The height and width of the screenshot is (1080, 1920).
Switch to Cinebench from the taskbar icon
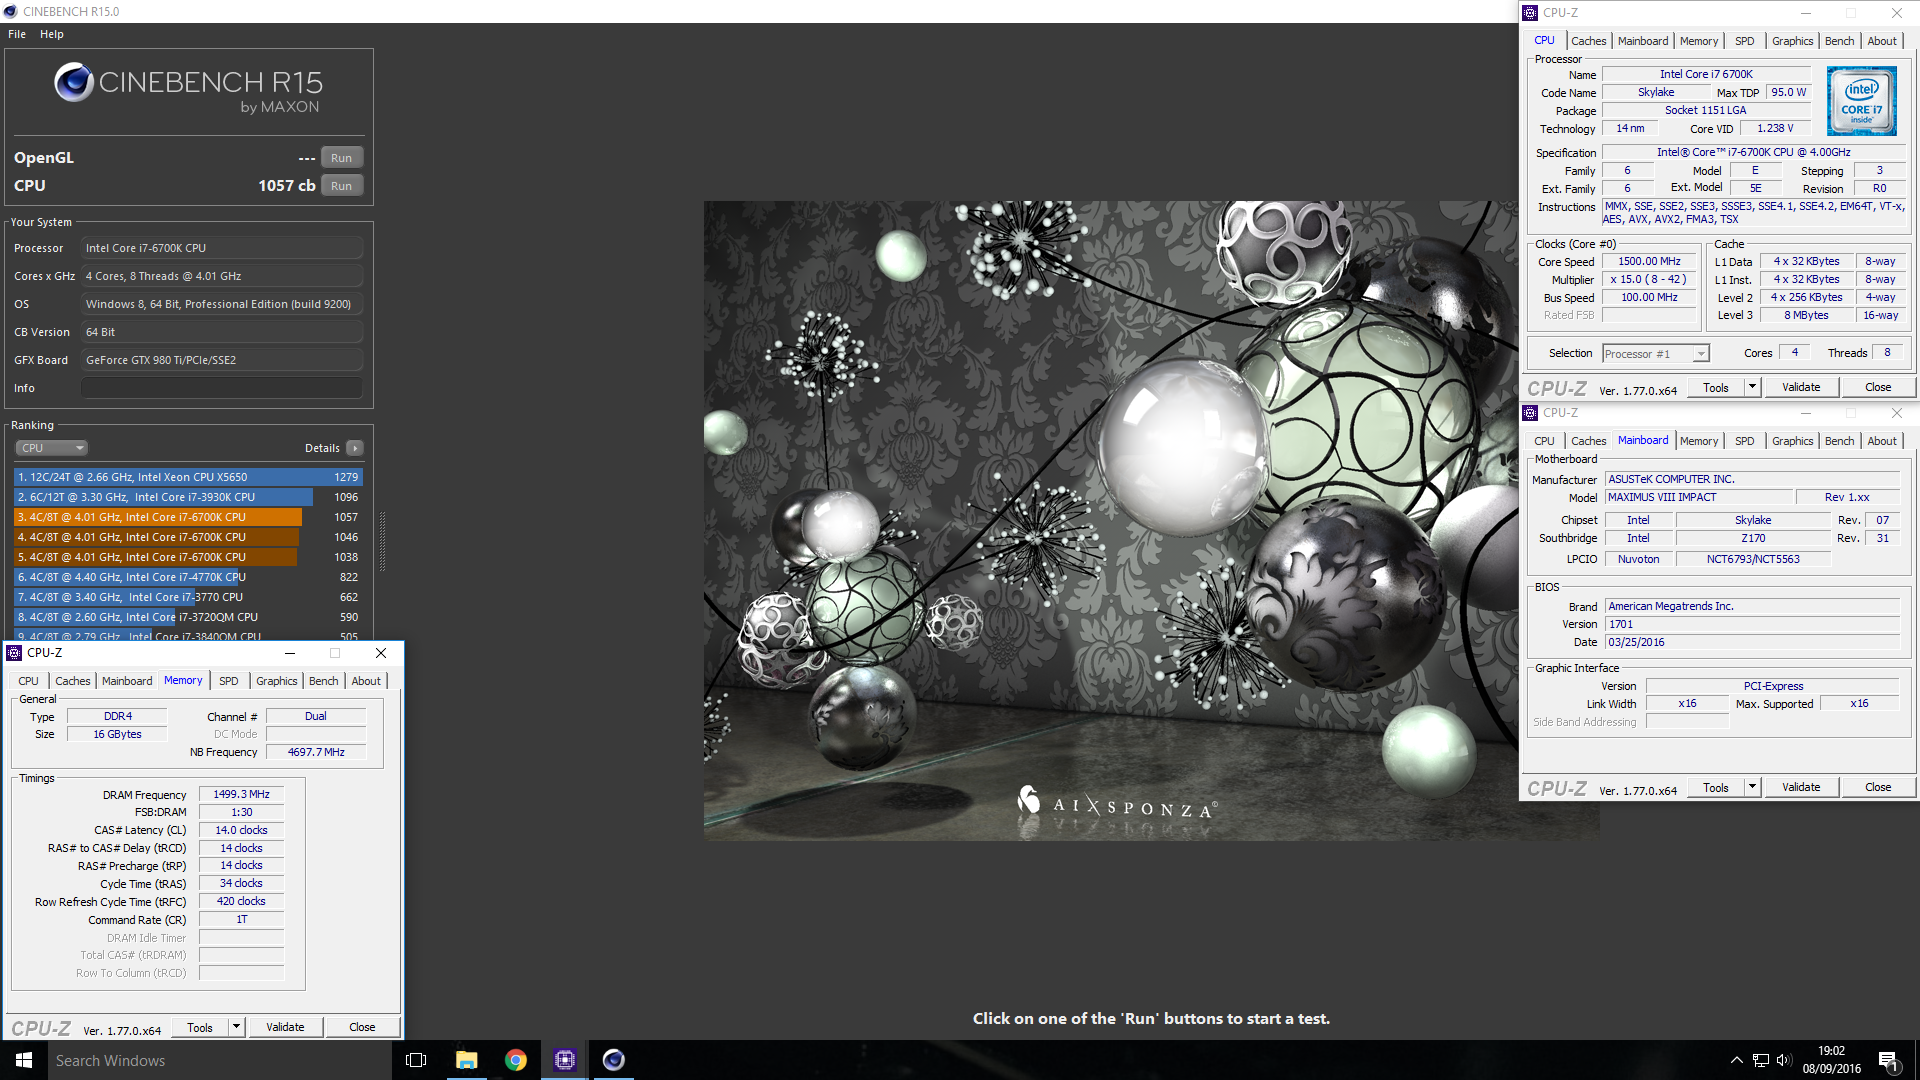tap(613, 1060)
